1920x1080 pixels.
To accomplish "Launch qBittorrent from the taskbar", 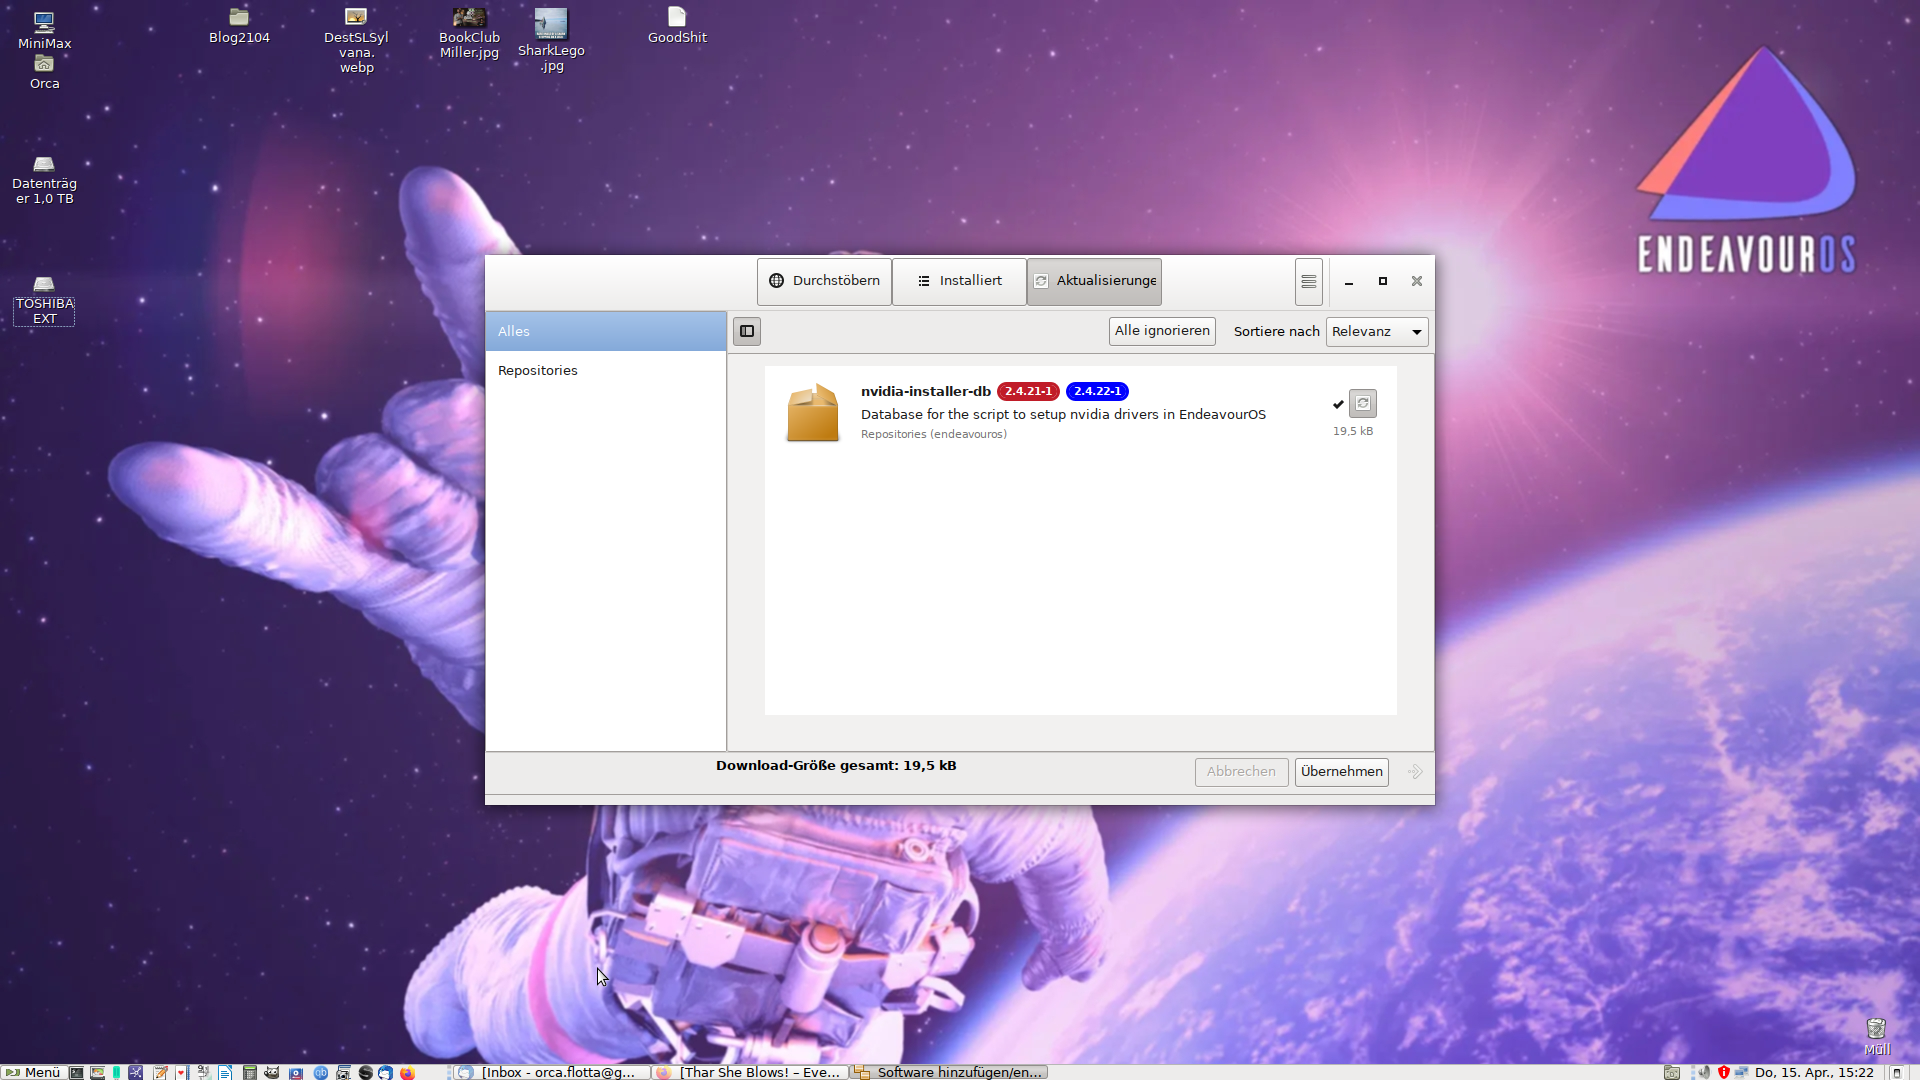I will point(320,1072).
